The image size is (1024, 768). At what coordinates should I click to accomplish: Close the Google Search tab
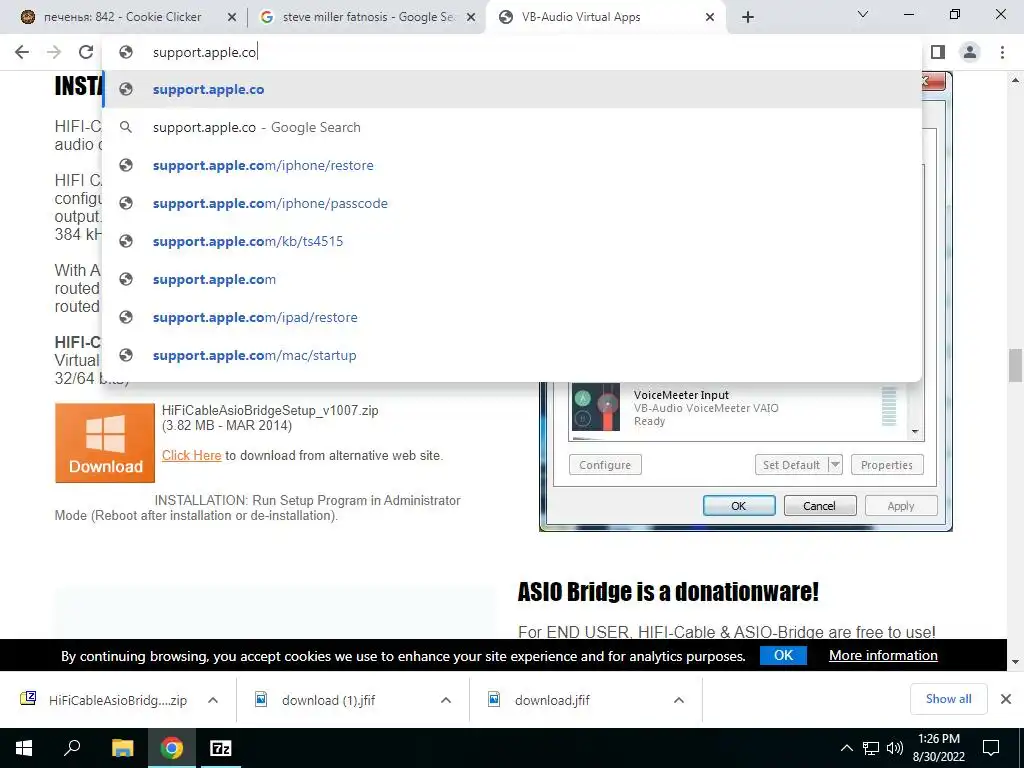tap(471, 18)
